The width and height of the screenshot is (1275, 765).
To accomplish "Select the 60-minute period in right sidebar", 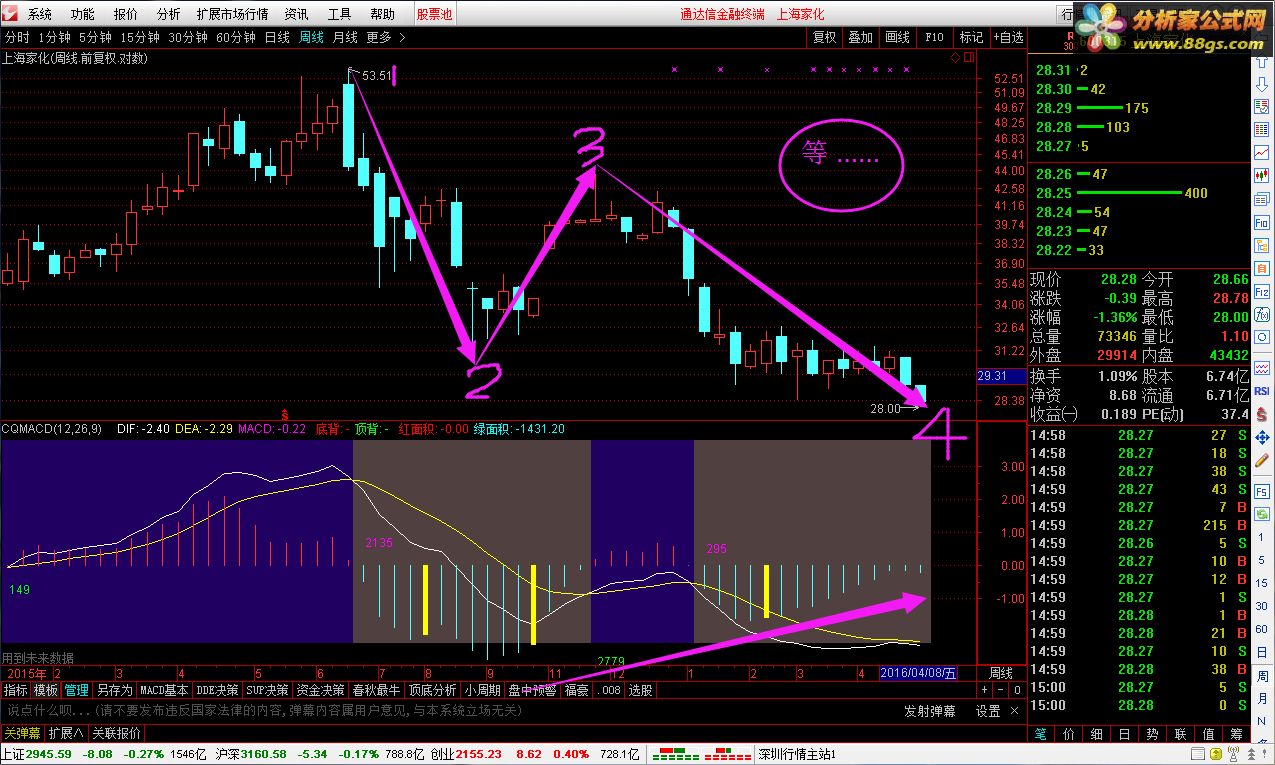I will click(1262, 629).
